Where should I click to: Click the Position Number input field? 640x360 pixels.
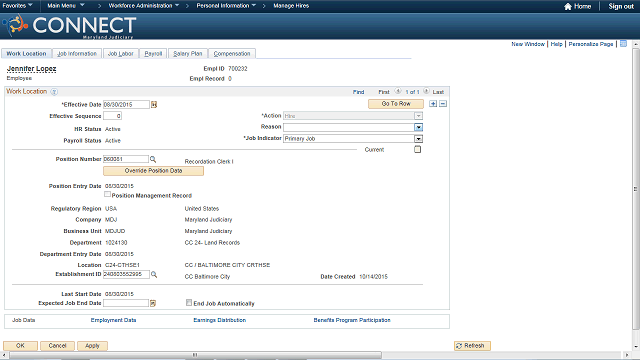click(126, 159)
